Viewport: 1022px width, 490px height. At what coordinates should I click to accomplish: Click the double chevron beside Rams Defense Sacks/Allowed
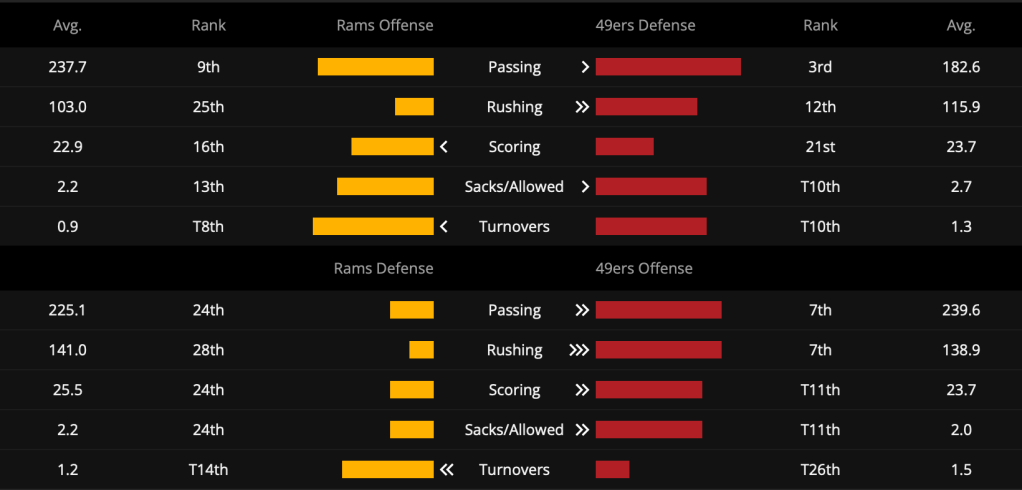(x=582, y=430)
